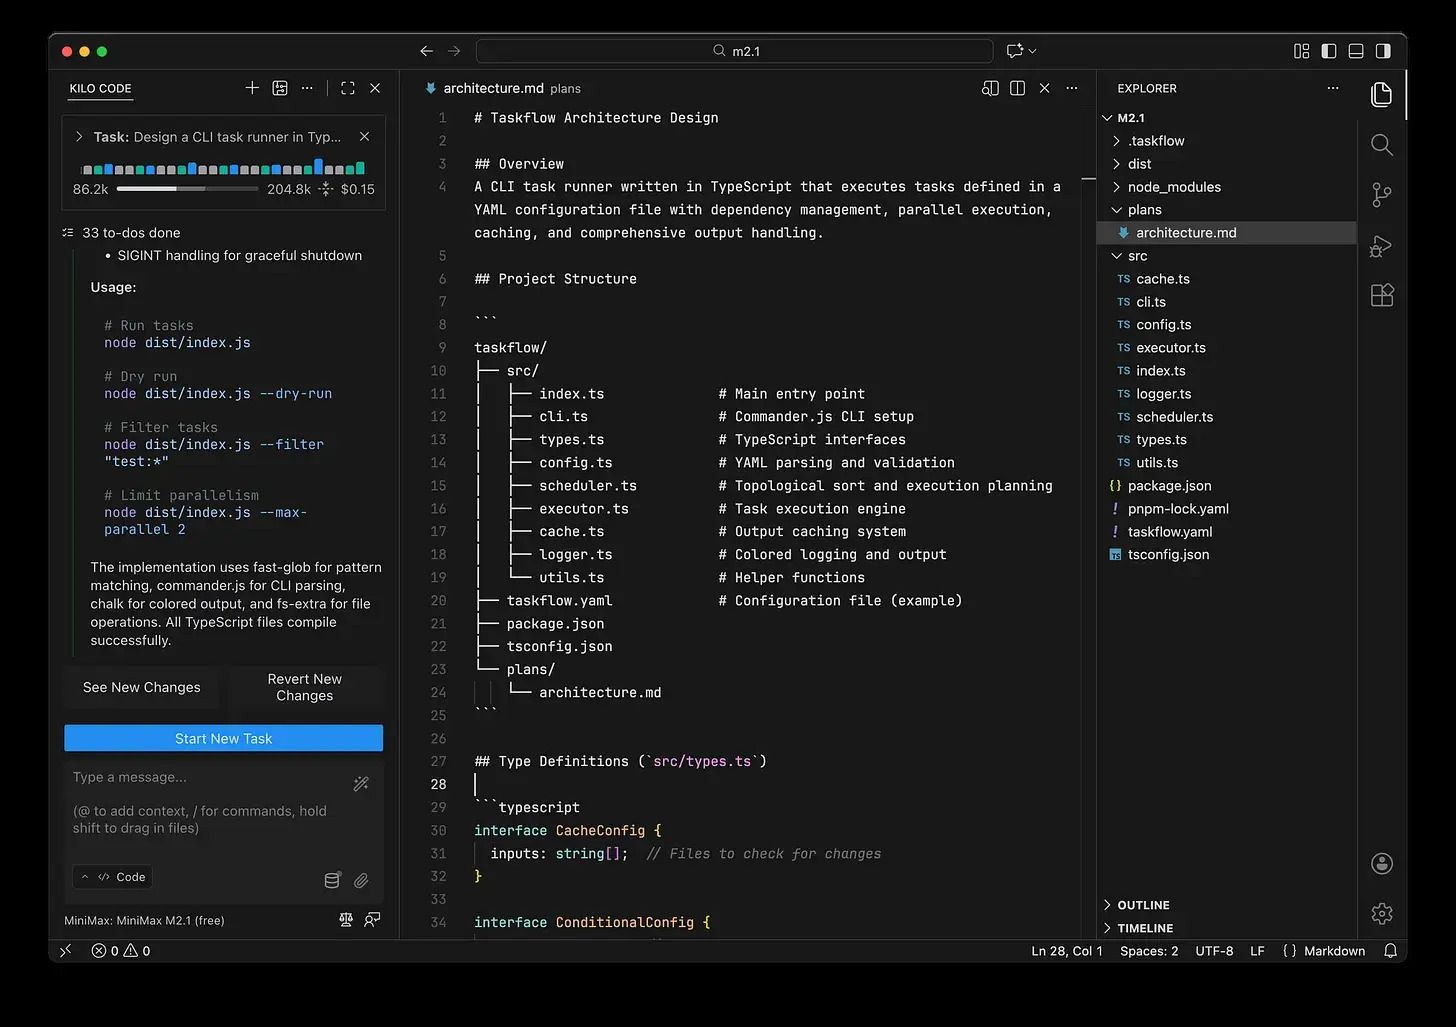Open the Source Control view
The image size is (1456, 1027).
pyautogui.click(x=1381, y=195)
